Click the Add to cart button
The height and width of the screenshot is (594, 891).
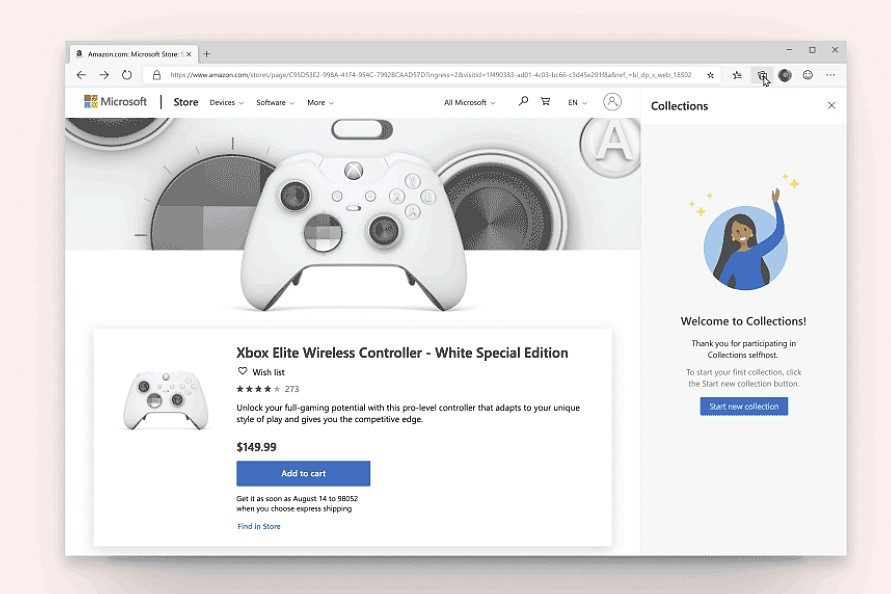click(x=303, y=473)
